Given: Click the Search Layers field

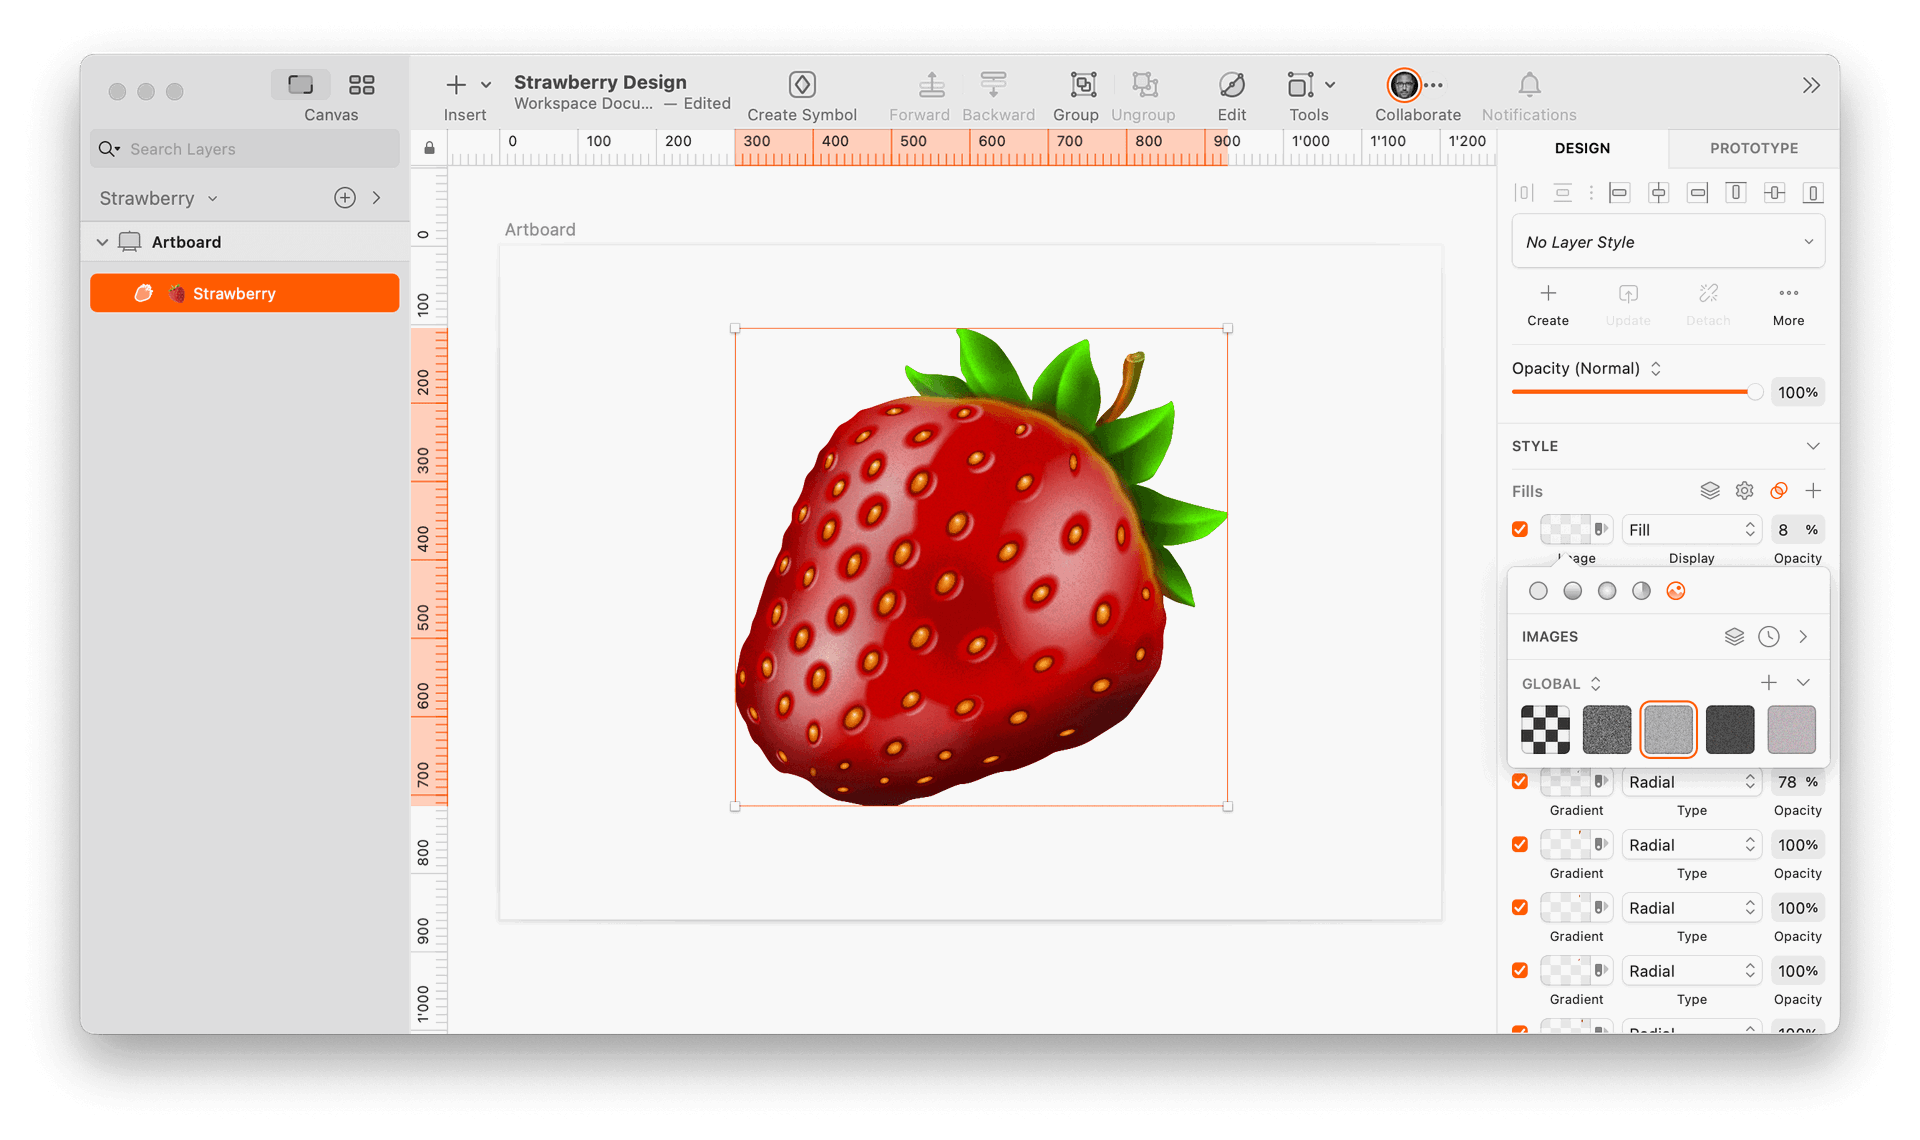Looking at the screenshot, I should tap(245, 149).
